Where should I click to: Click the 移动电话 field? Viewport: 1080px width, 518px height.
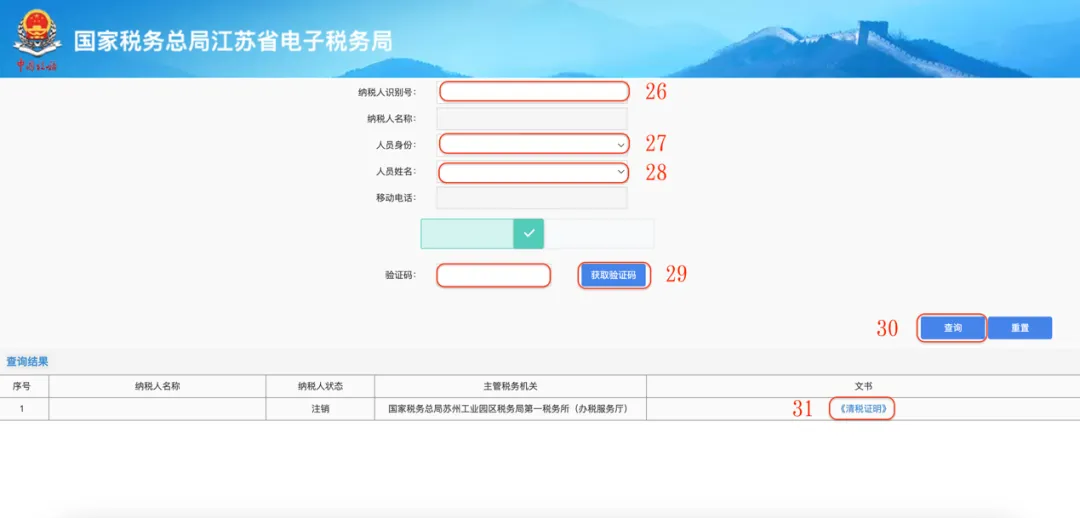coord(532,198)
